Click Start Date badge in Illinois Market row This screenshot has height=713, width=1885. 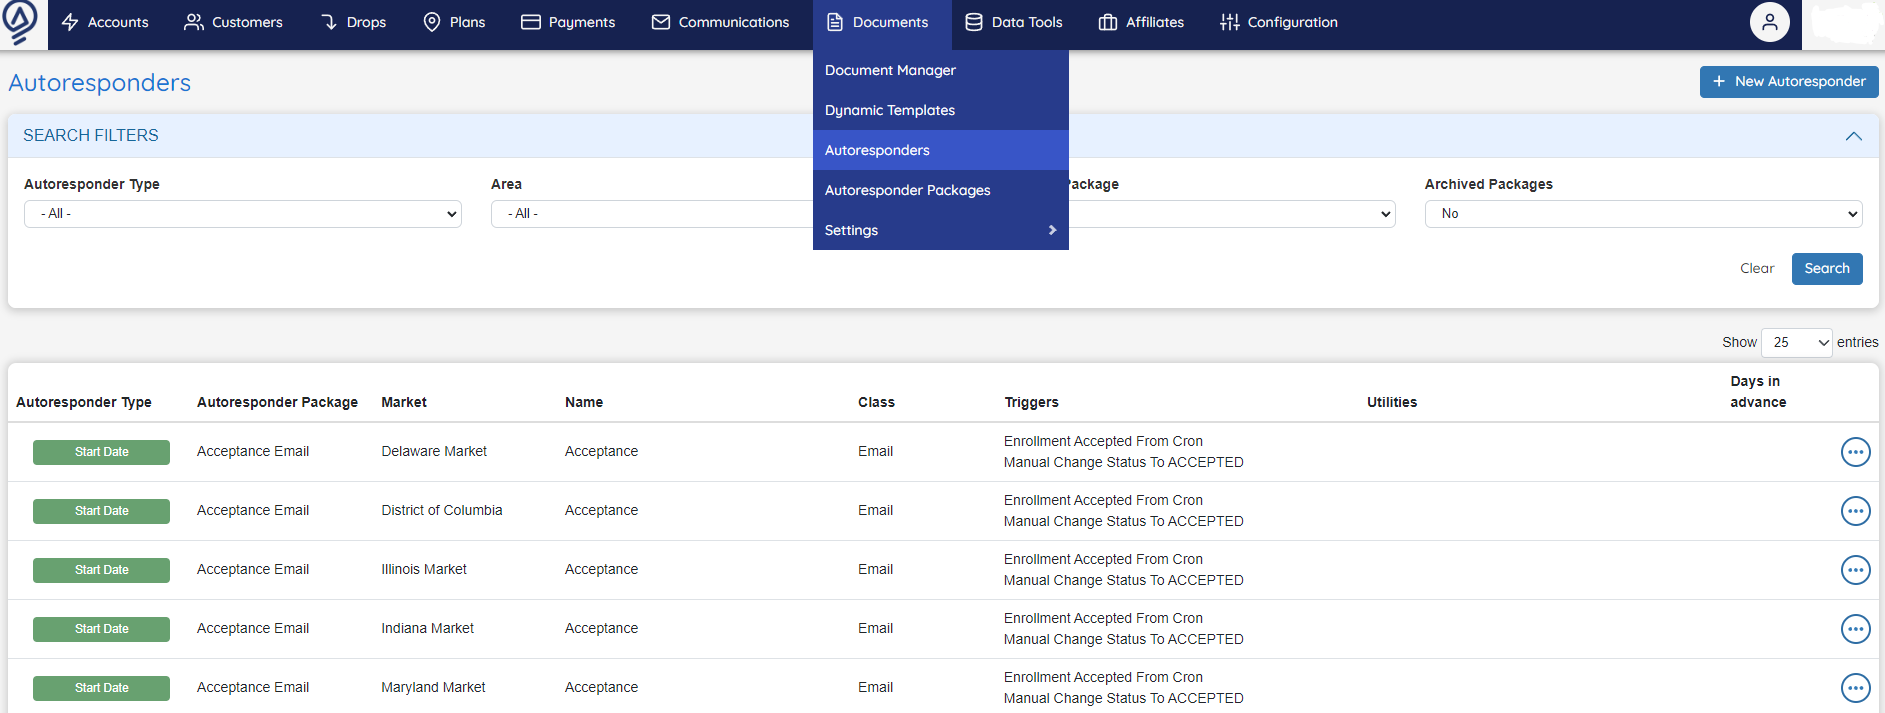pyautogui.click(x=101, y=570)
